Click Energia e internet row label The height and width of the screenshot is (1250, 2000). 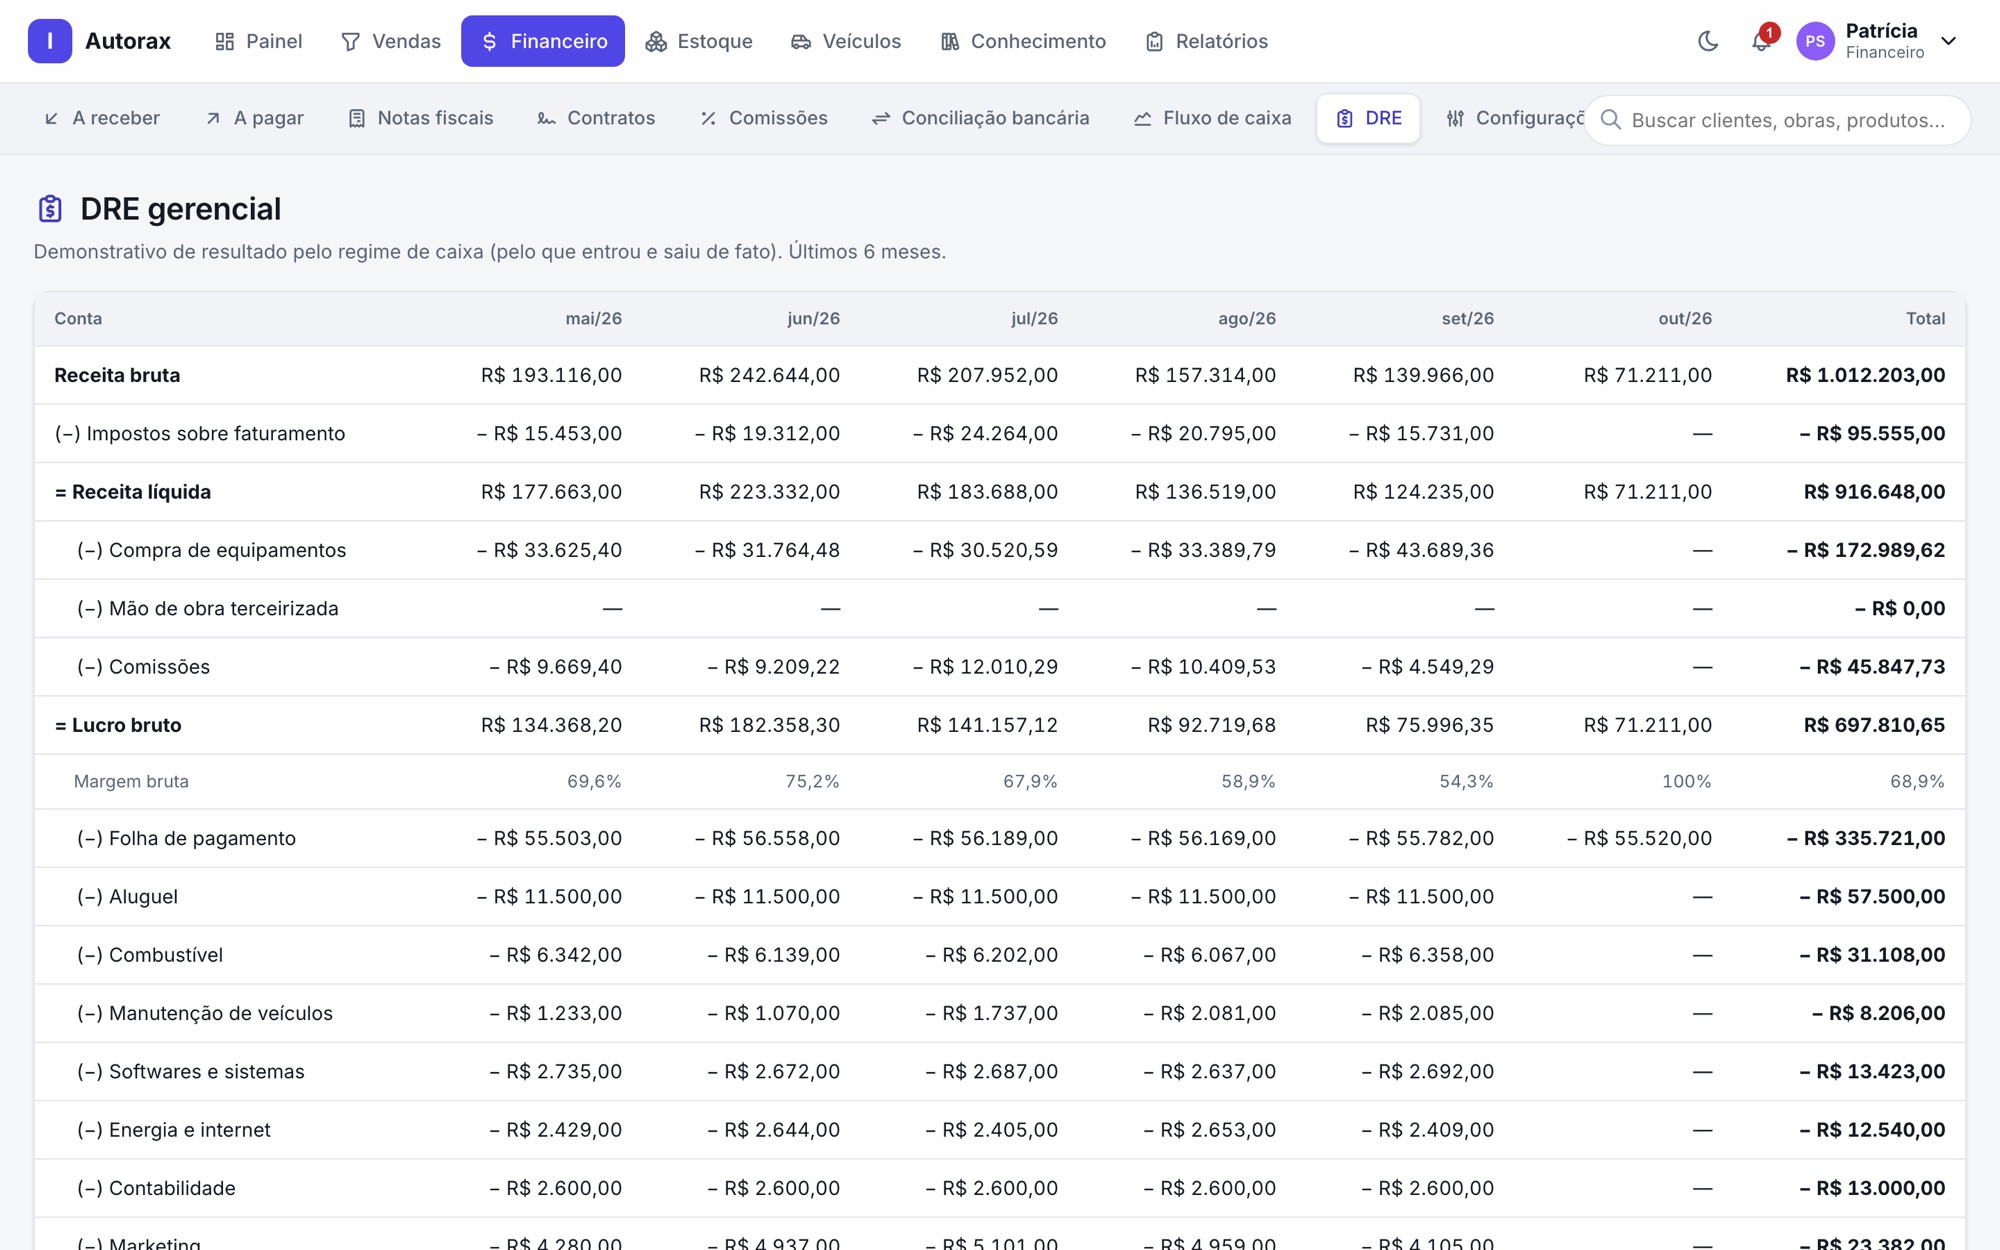pyautogui.click(x=174, y=1130)
